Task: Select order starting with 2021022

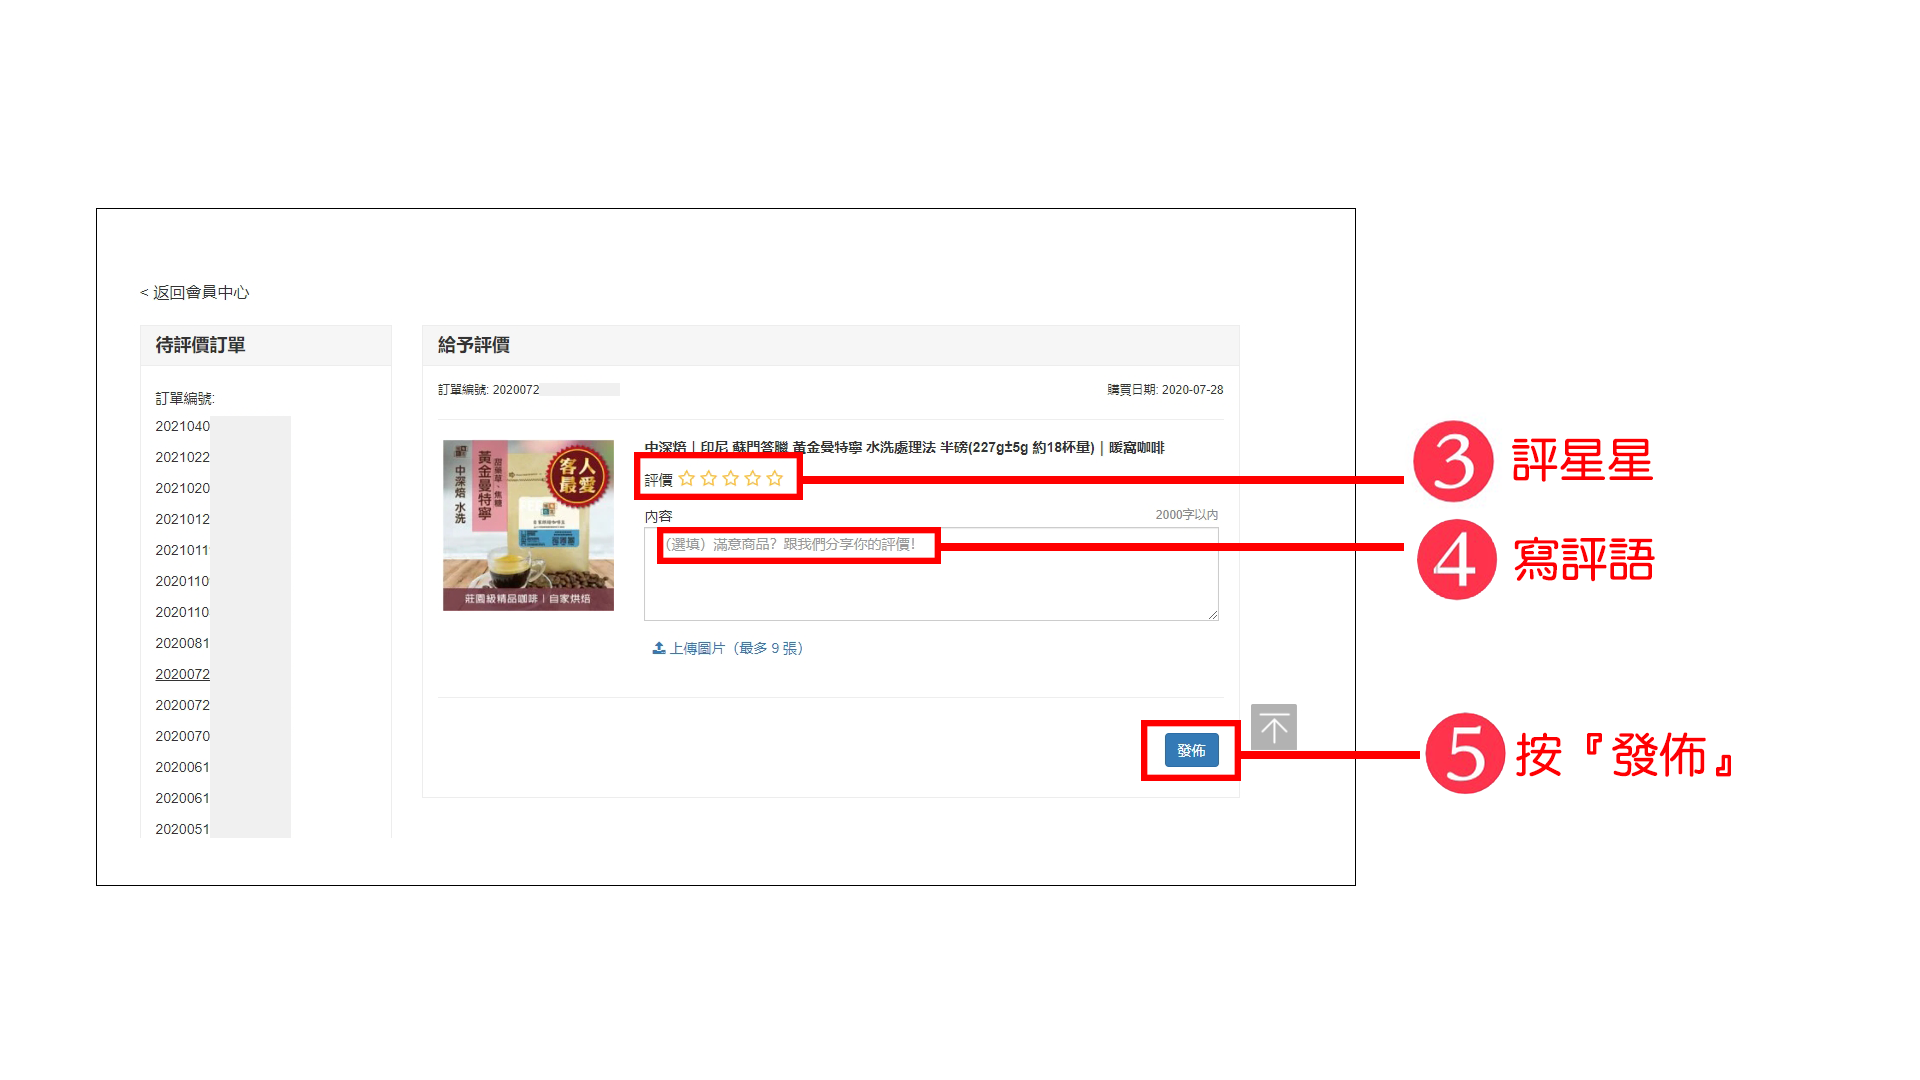Action: coord(182,457)
